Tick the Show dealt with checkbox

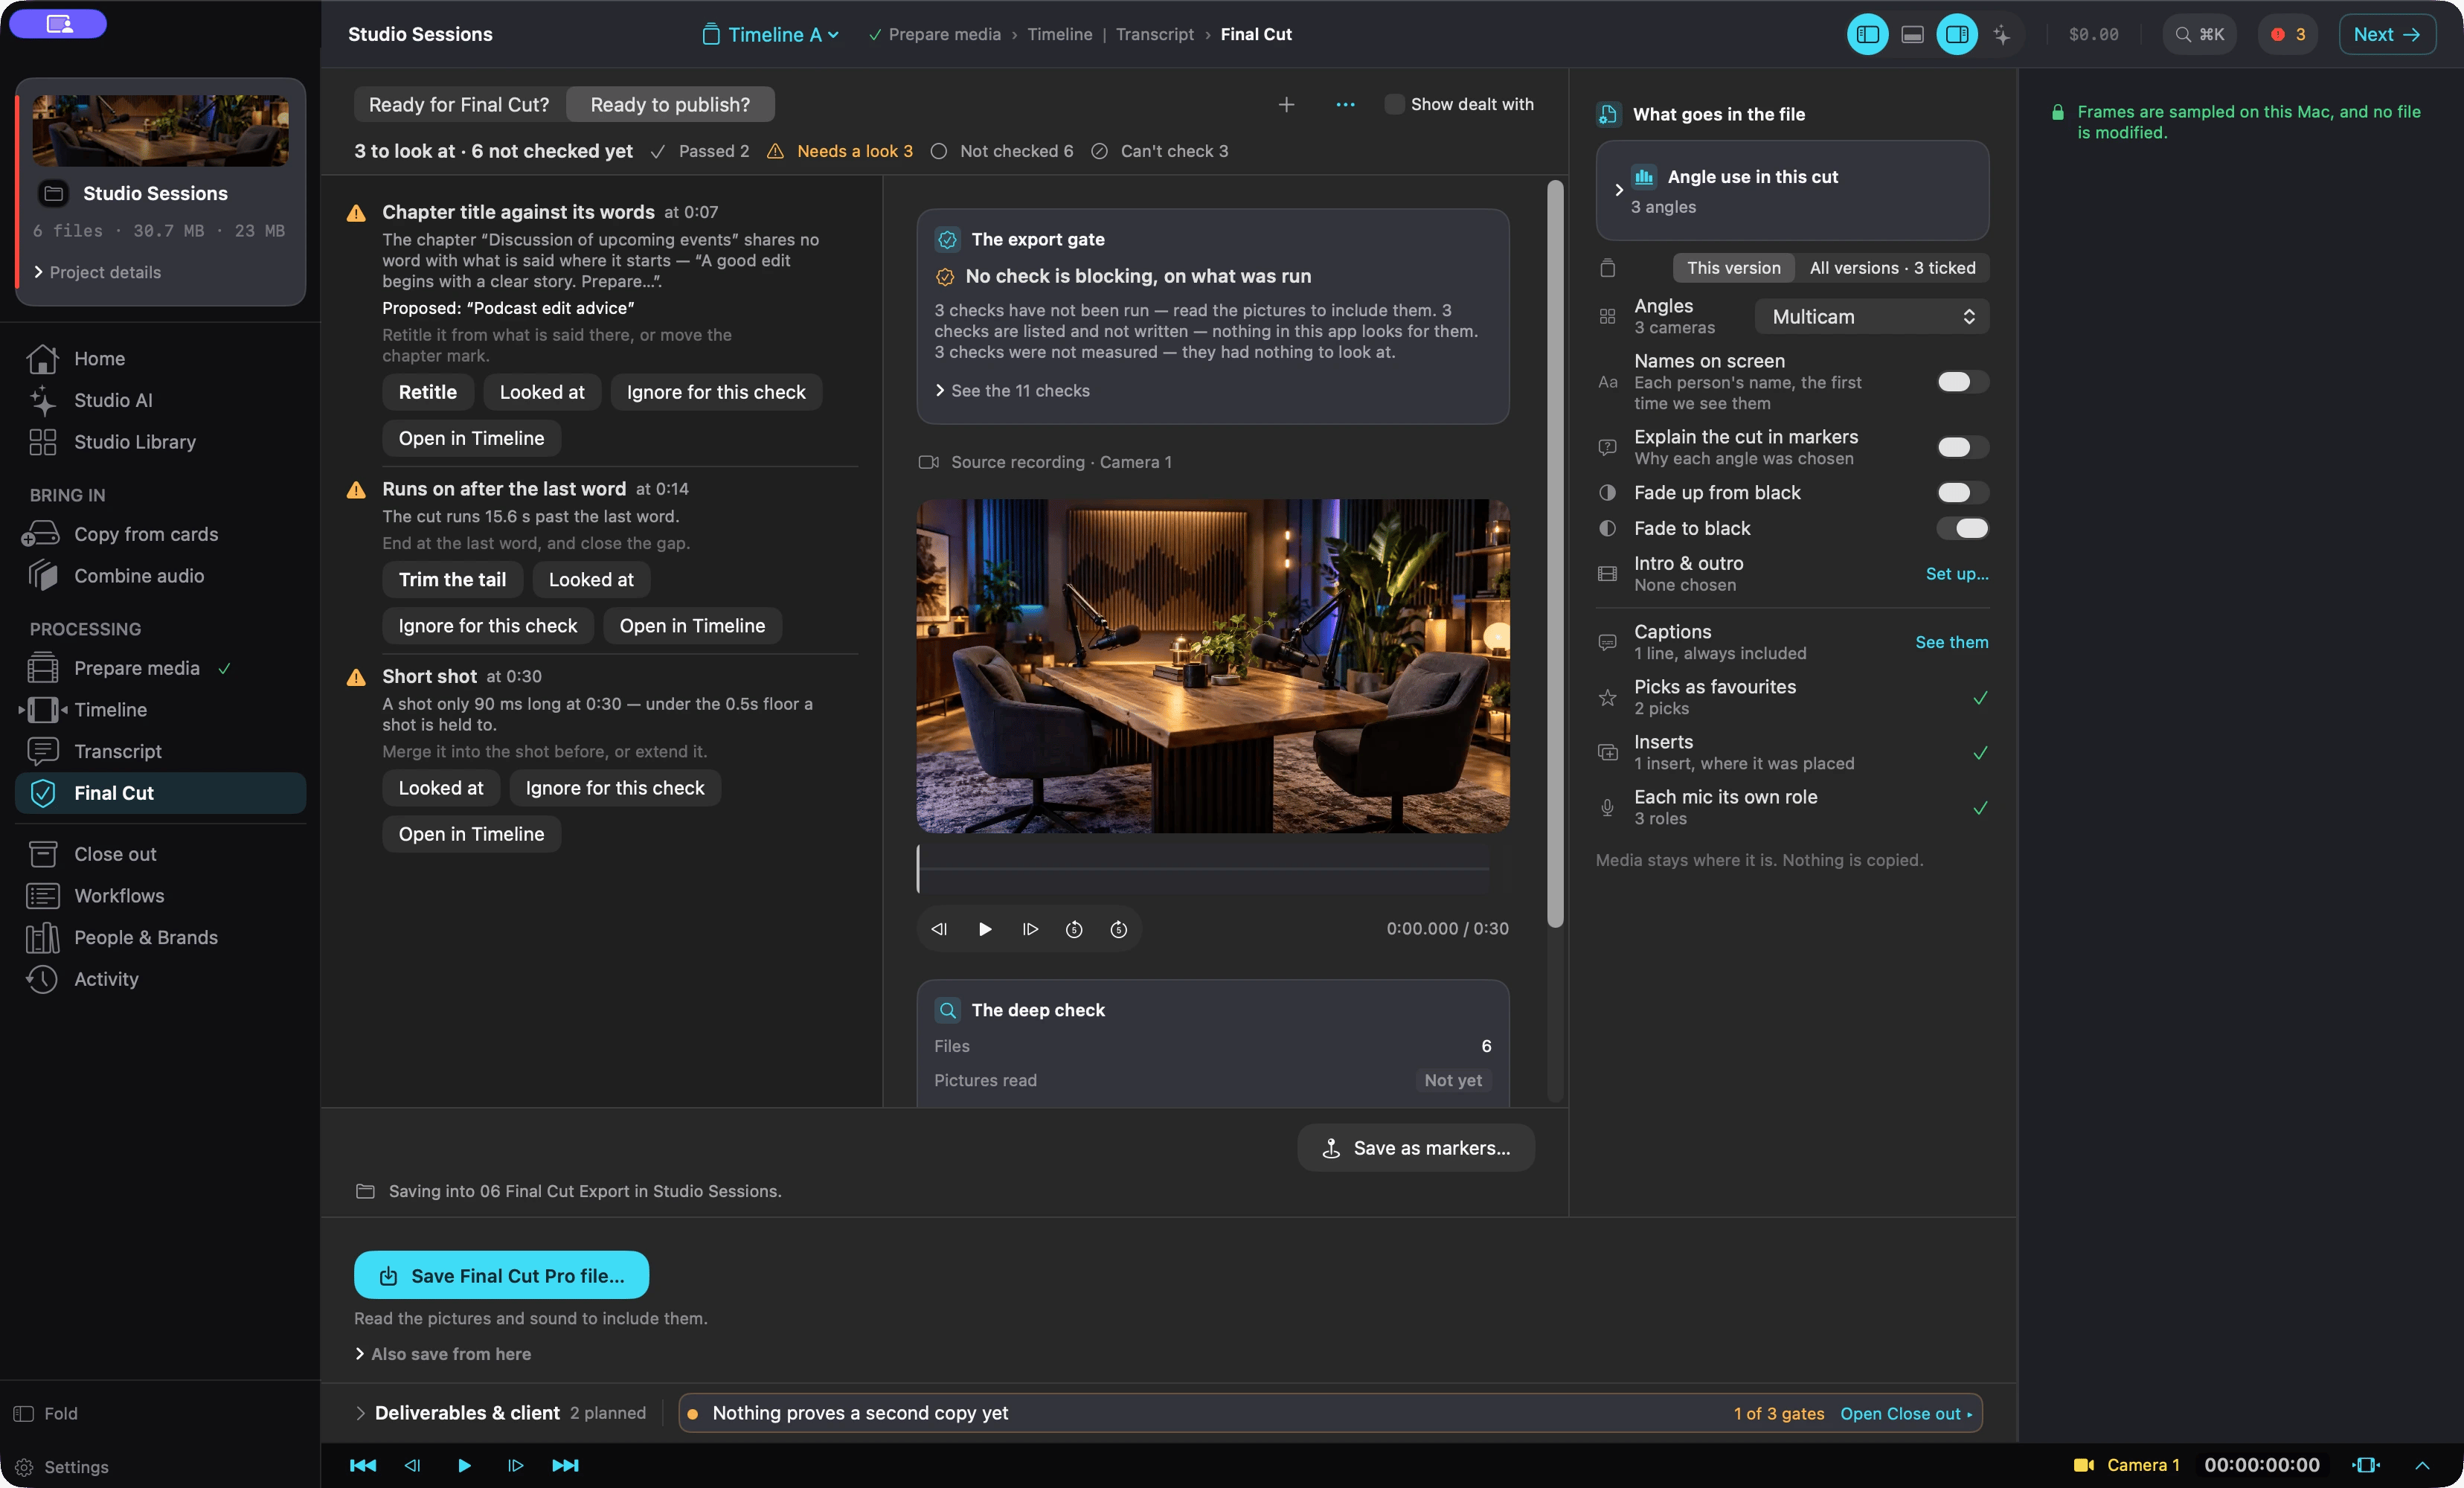tap(1393, 104)
